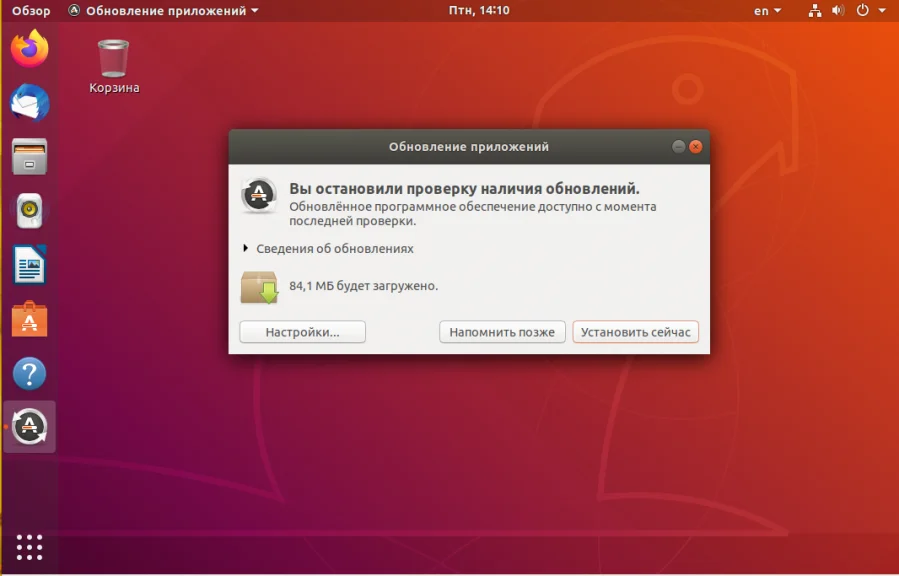Launch LibreOffice Writer from the dock

(x=29, y=264)
